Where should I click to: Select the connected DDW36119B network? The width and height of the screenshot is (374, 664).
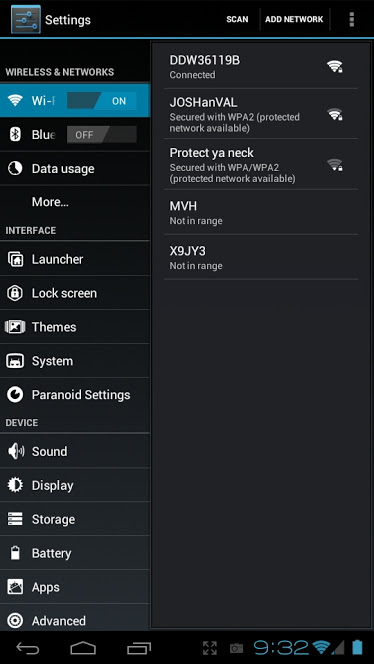click(261, 67)
